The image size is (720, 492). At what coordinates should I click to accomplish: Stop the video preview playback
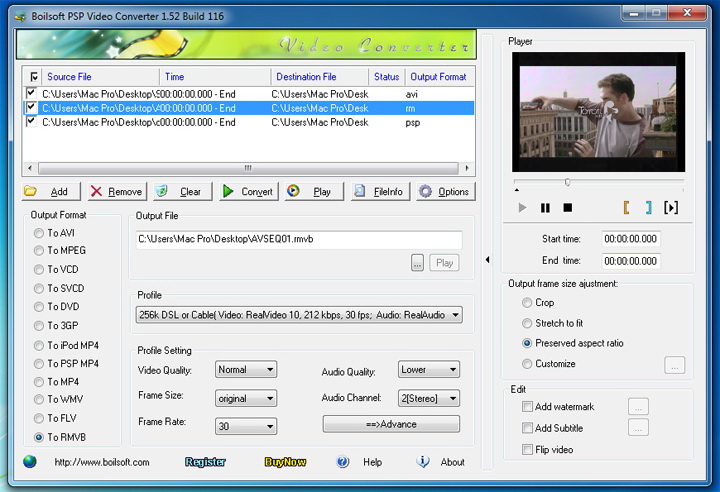click(568, 208)
